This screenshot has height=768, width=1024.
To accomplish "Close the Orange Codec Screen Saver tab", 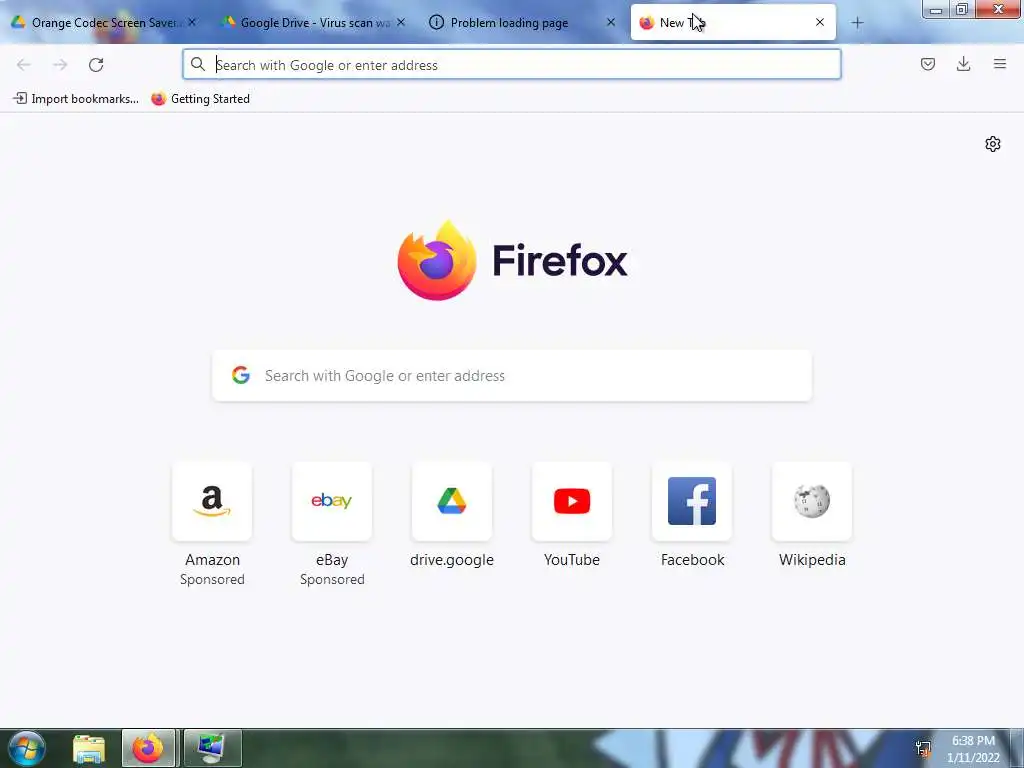I will tap(192, 22).
